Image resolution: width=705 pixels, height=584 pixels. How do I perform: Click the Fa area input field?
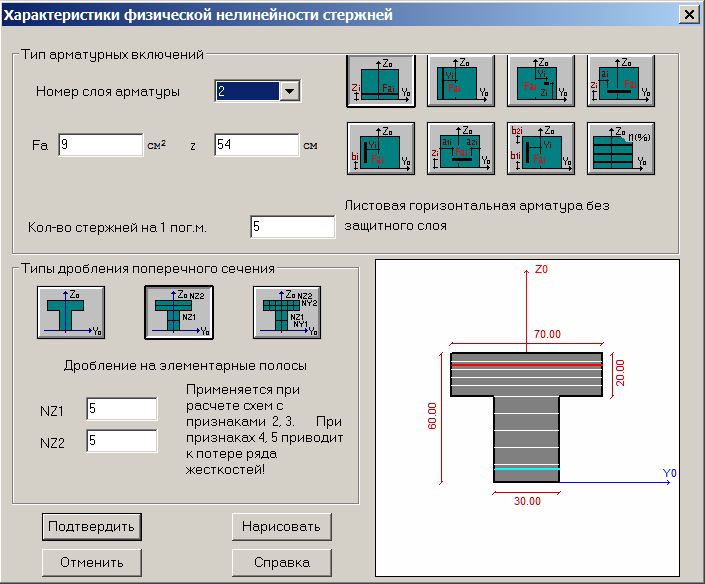point(101,145)
